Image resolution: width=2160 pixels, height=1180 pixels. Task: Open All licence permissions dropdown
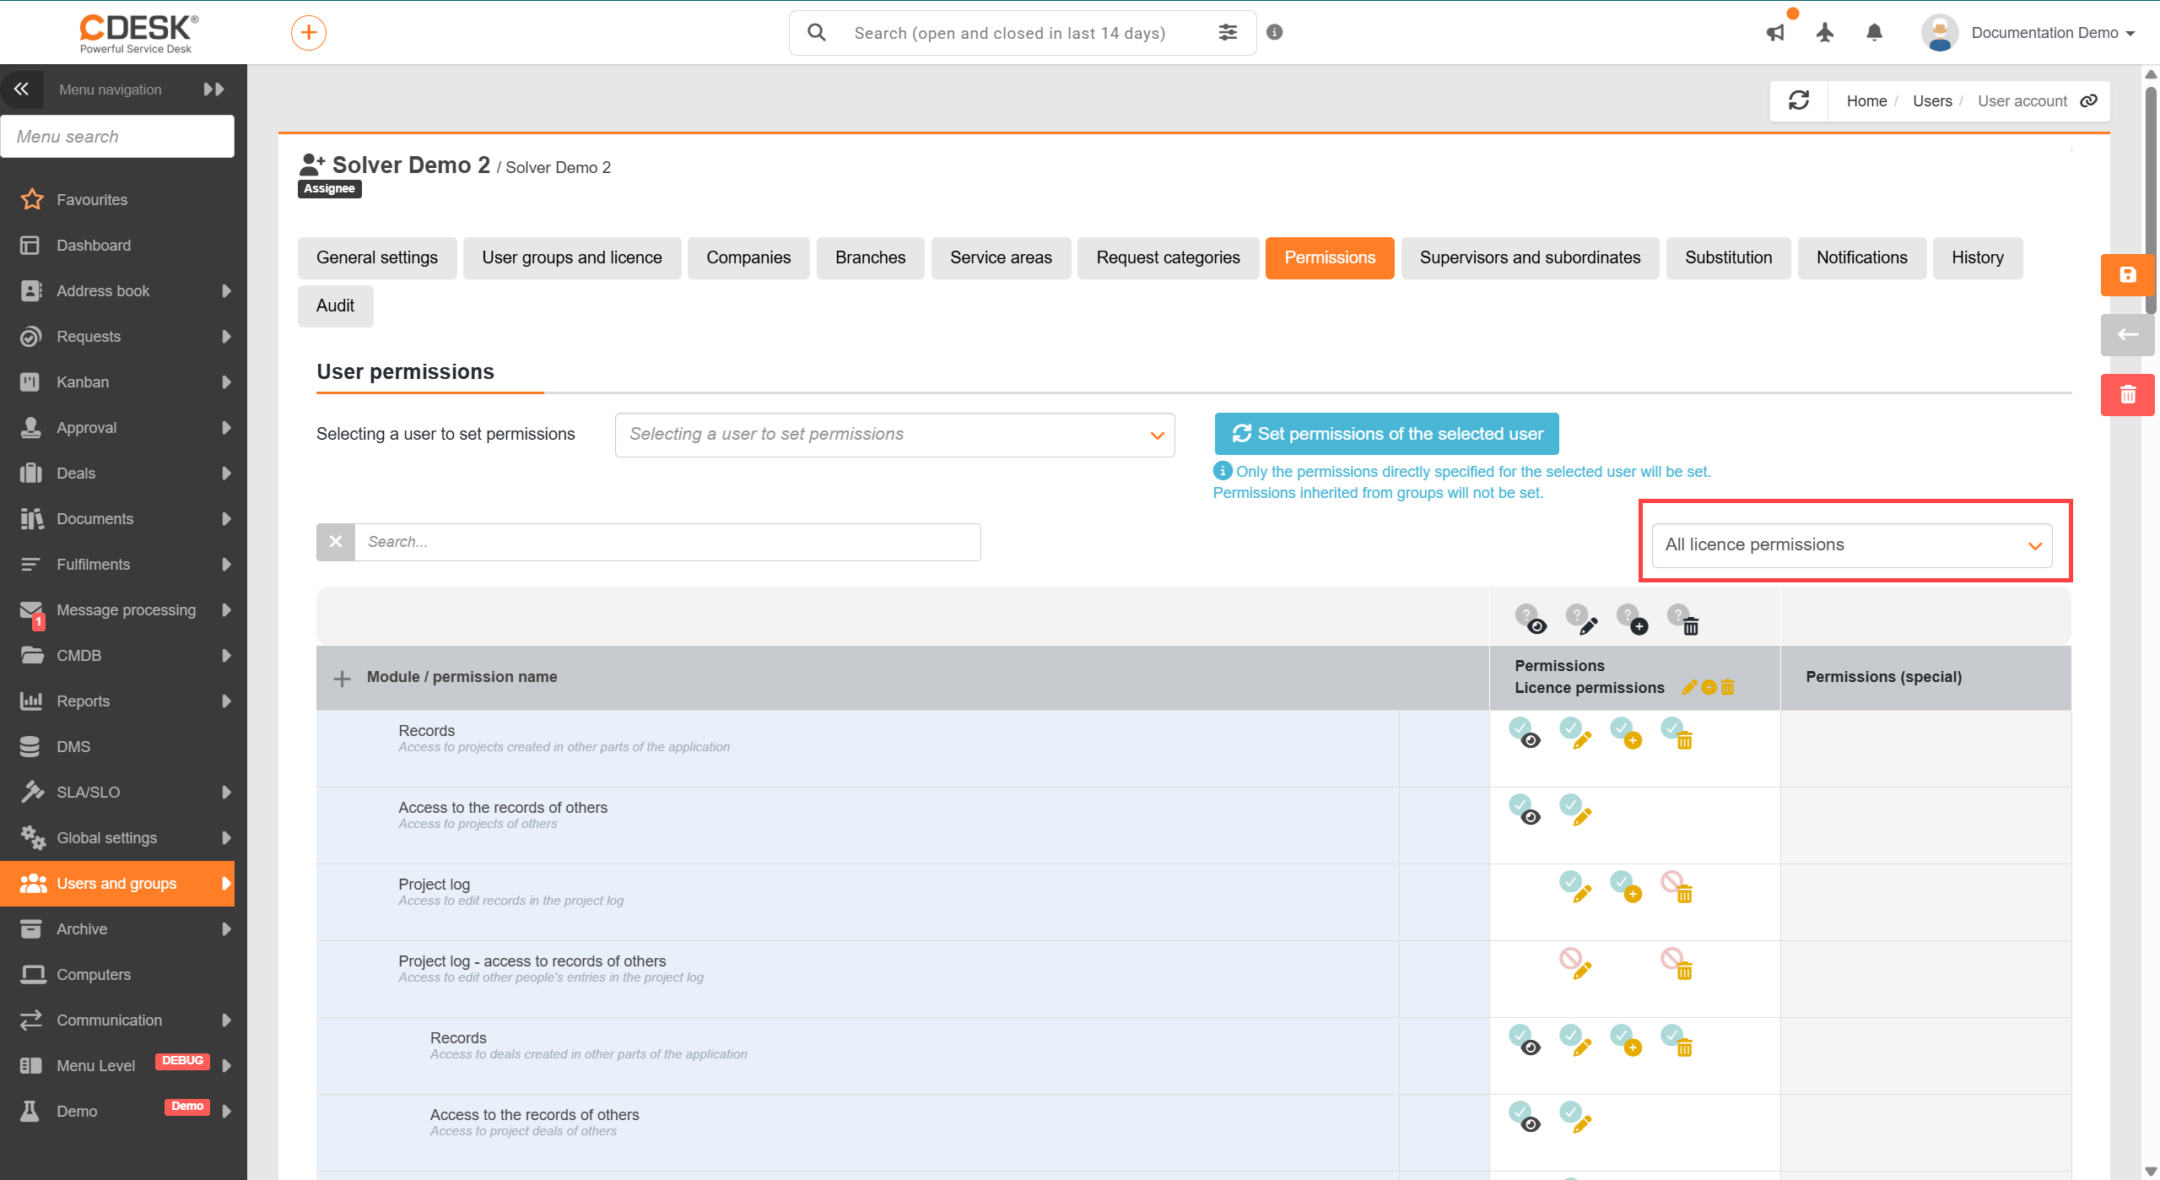click(1852, 545)
